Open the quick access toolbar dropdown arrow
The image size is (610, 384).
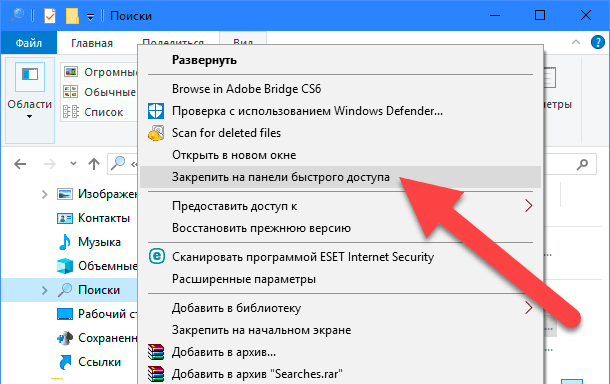pyautogui.click(x=90, y=17)
